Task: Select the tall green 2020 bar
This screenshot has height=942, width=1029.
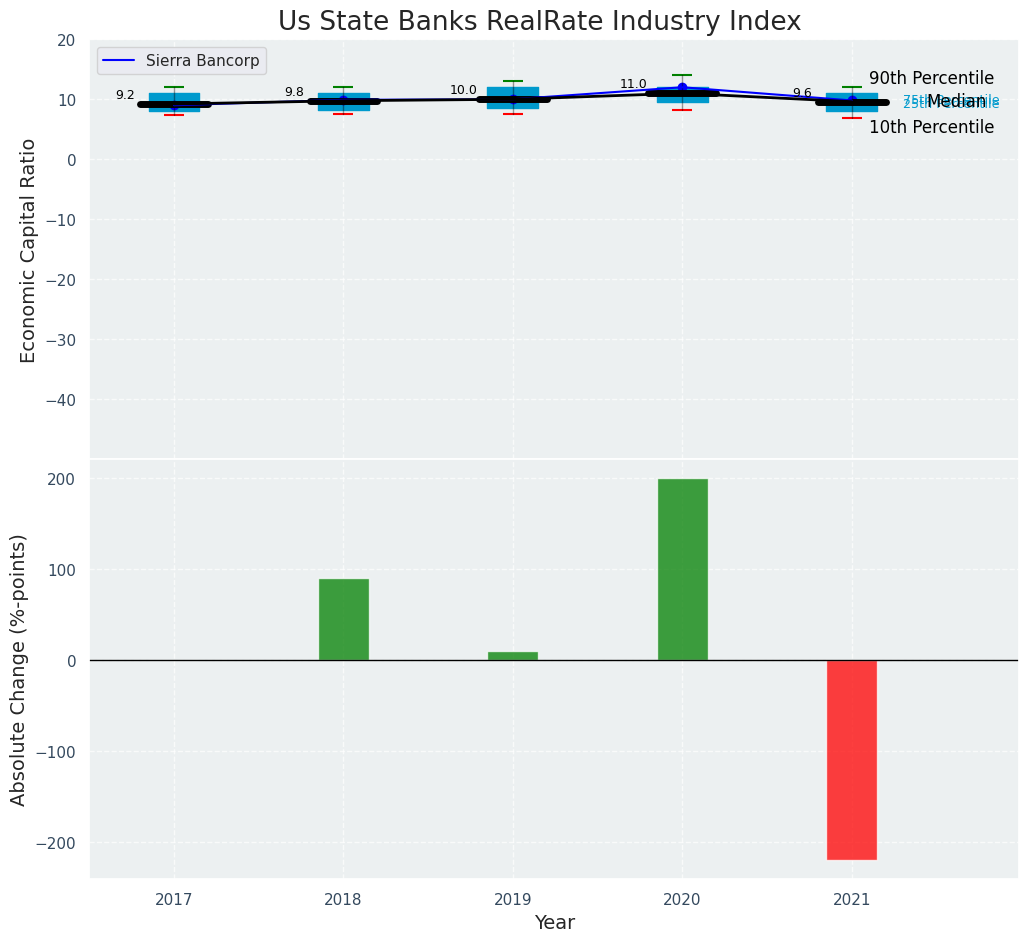Action: coord(682,569)
